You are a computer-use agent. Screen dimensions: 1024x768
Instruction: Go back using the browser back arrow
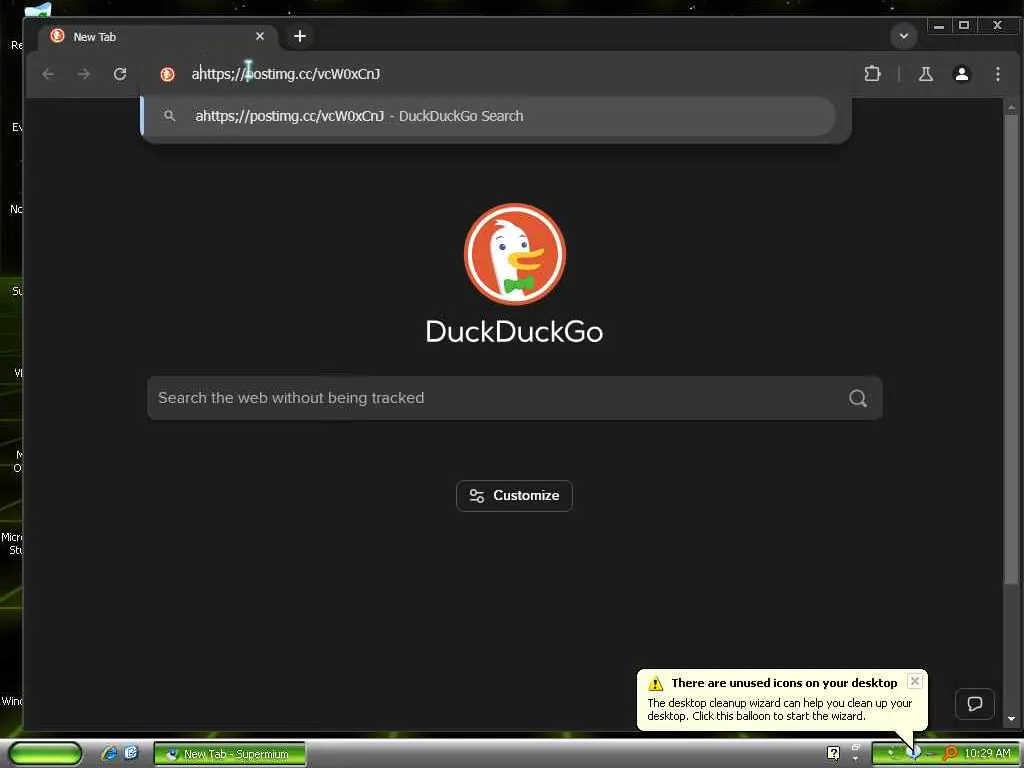click(48, 74)
